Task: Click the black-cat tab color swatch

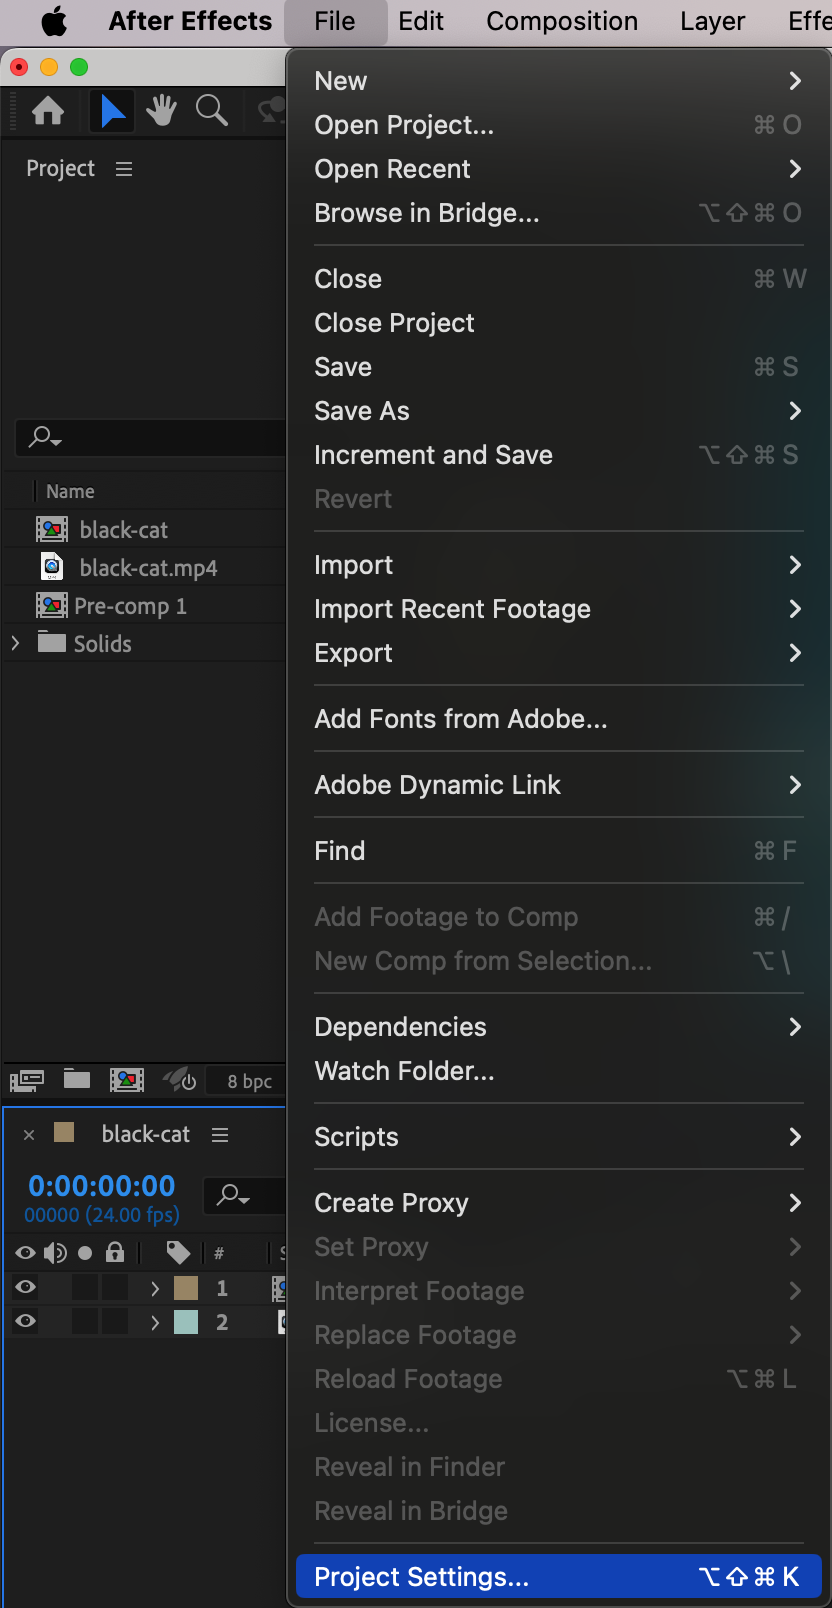Action: pos(64,1132)
